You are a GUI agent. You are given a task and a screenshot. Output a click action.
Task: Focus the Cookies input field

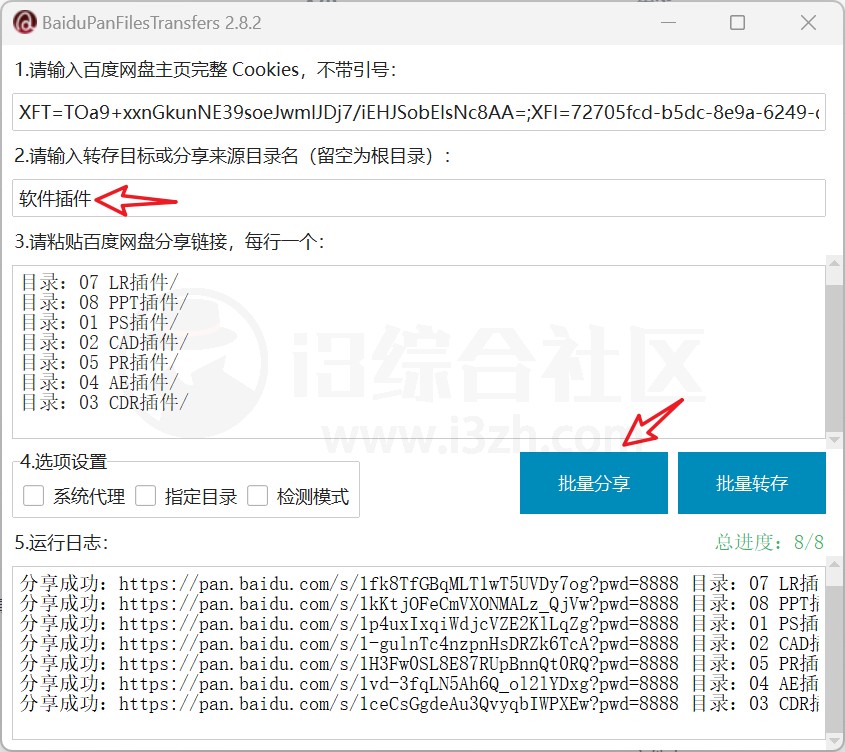point(419,114)
